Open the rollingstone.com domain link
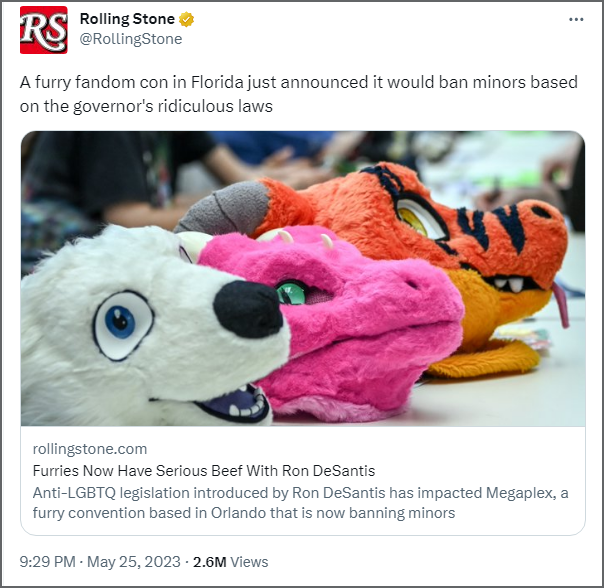Screen dimensions: 604x588 click(90, 449)
